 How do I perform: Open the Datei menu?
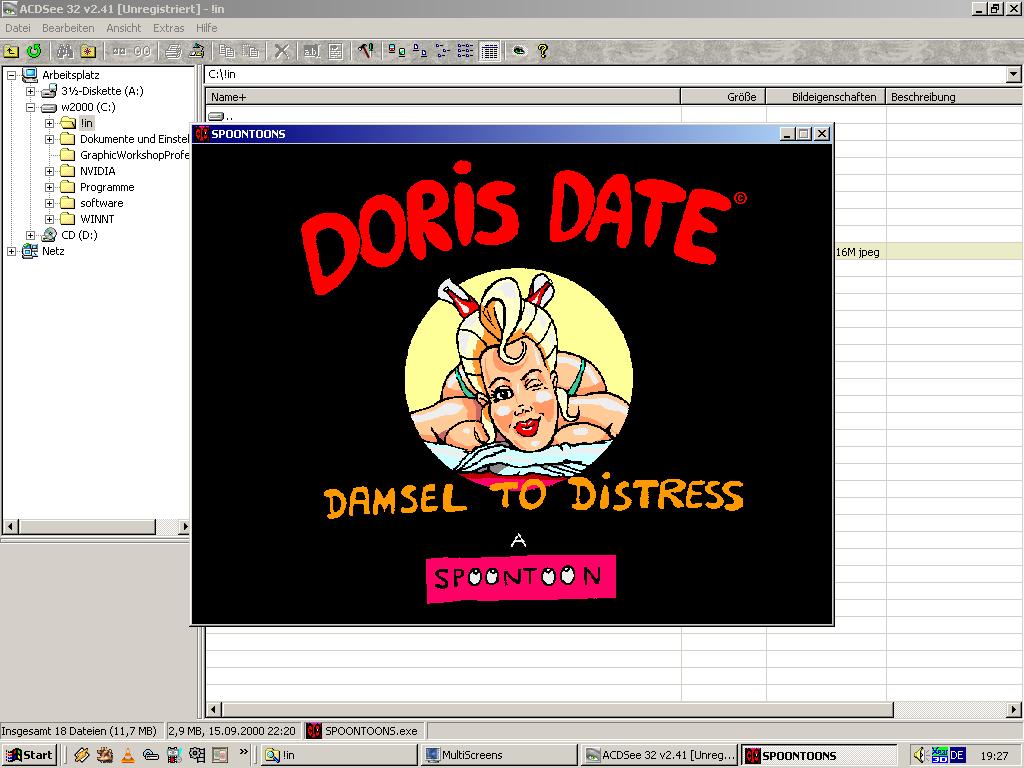(18, 28)
